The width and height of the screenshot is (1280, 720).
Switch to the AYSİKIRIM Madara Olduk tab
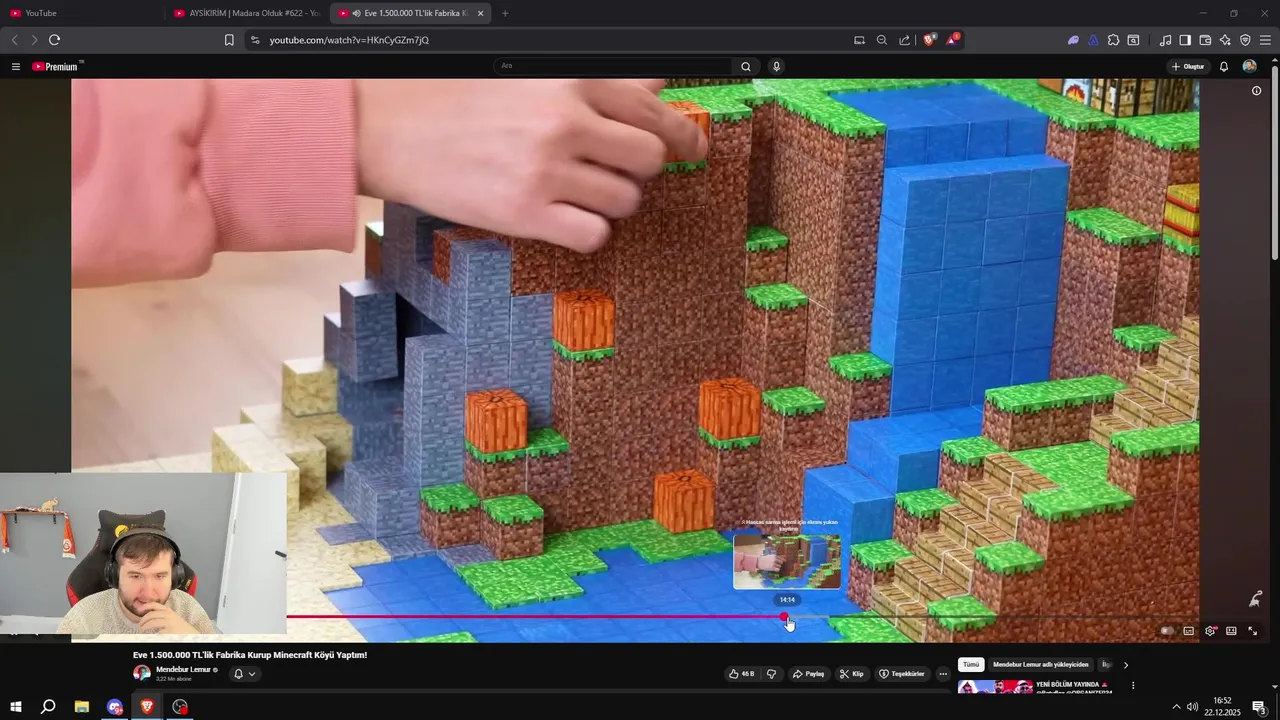coord(246,13)
